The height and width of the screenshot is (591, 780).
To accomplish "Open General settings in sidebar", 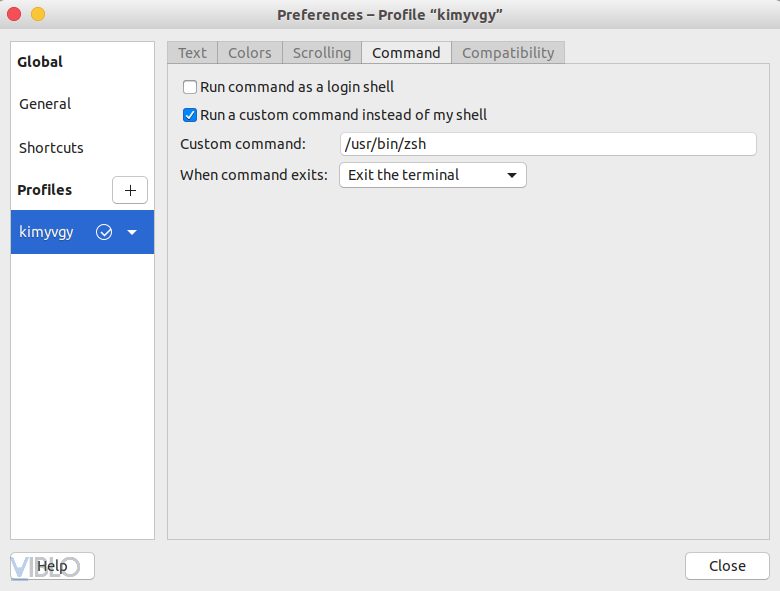I will [45, 104].
